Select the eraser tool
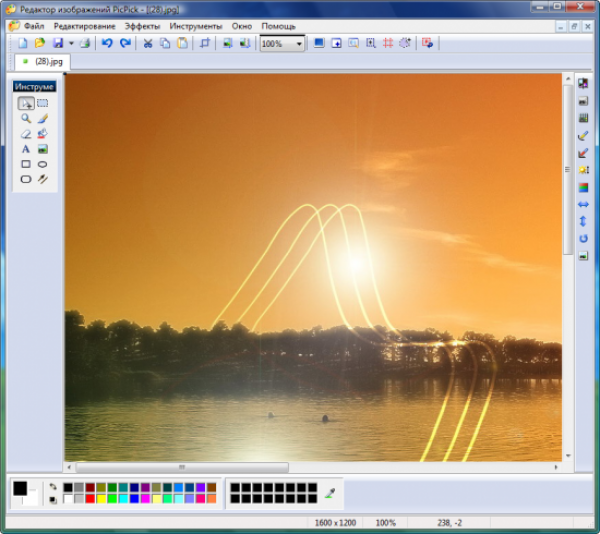Viewport: 600px width, 534px height. [26, 134]
